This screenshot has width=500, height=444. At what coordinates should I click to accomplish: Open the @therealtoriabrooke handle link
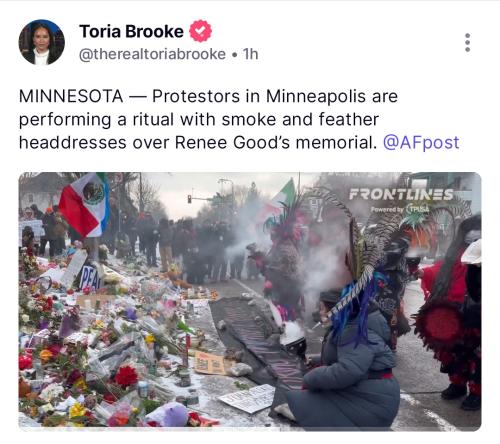pos(152,54)
